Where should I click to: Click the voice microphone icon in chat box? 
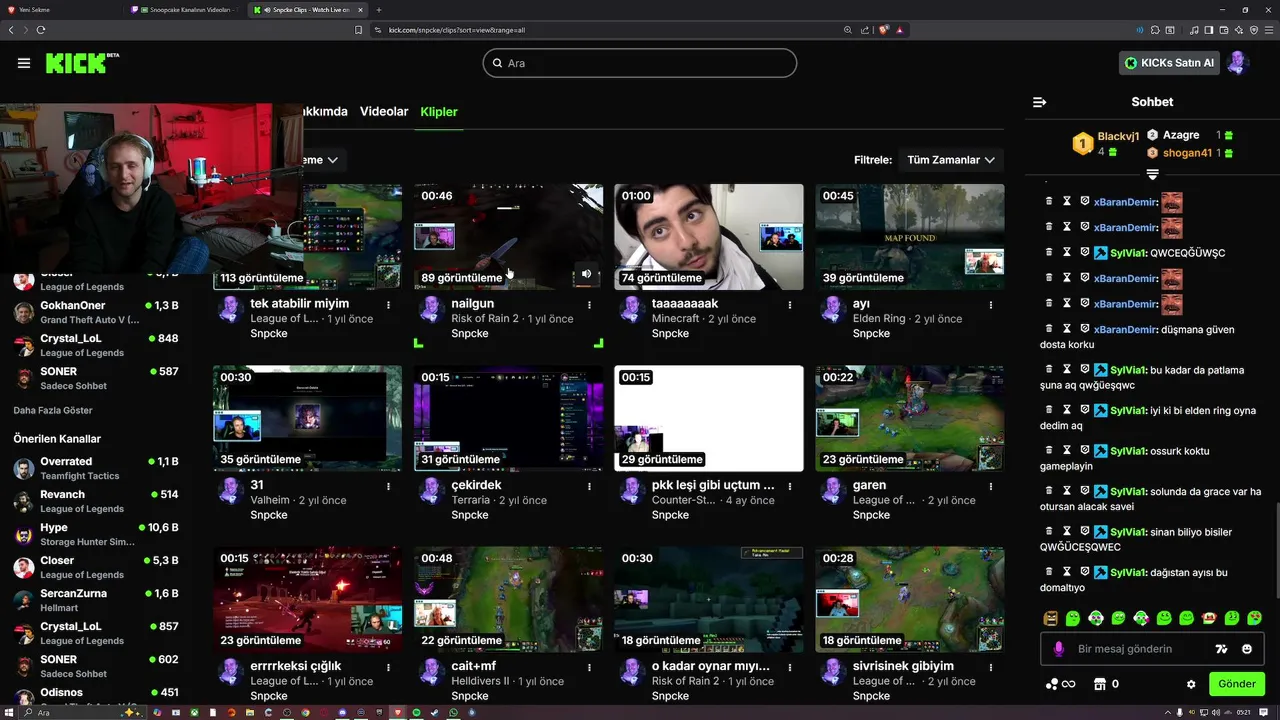[x=1059, y=649]
